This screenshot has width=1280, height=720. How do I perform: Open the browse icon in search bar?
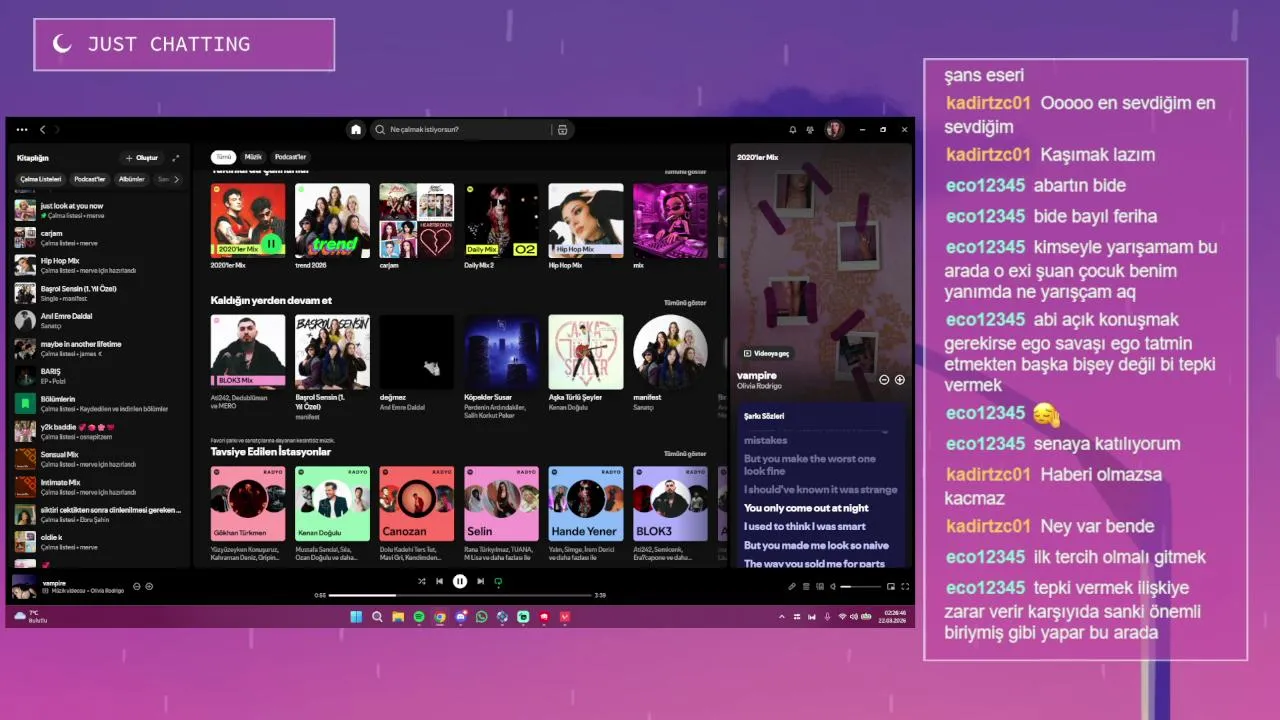[x=562, y=130]
